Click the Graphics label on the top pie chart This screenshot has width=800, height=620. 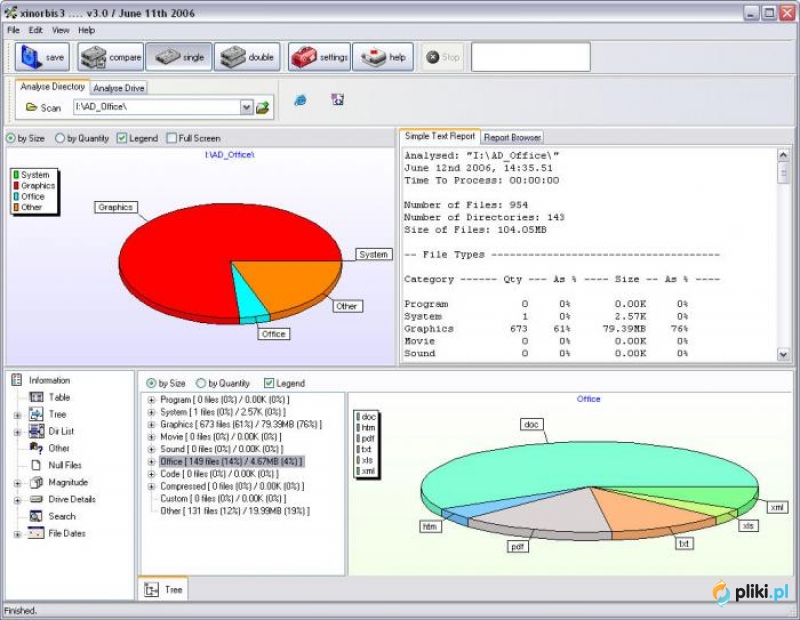pos(116,207)
